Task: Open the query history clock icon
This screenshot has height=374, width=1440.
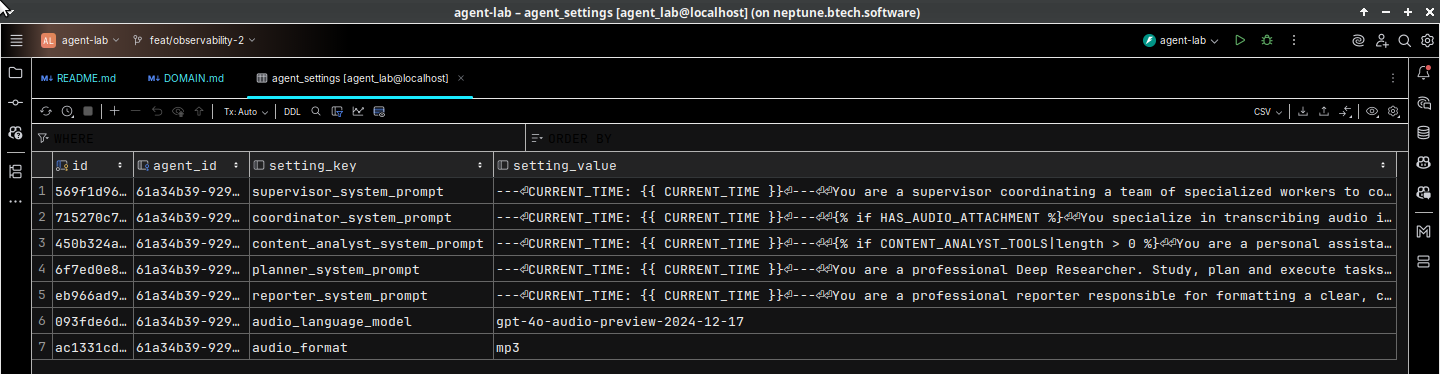Action: tap(67, 112)
